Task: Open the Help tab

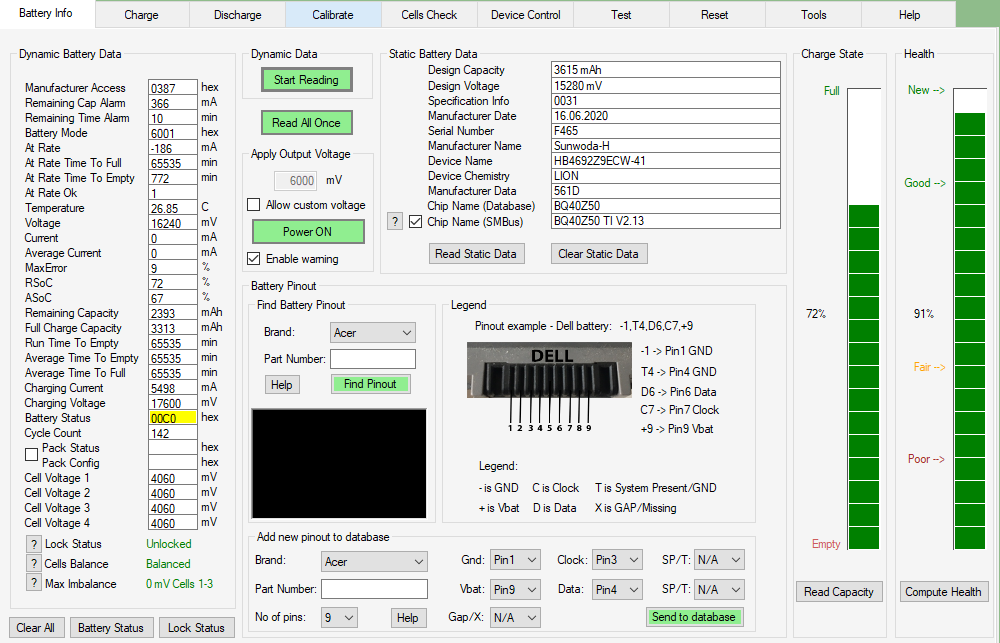Action: pyautogui.click(x=909, y=15)
